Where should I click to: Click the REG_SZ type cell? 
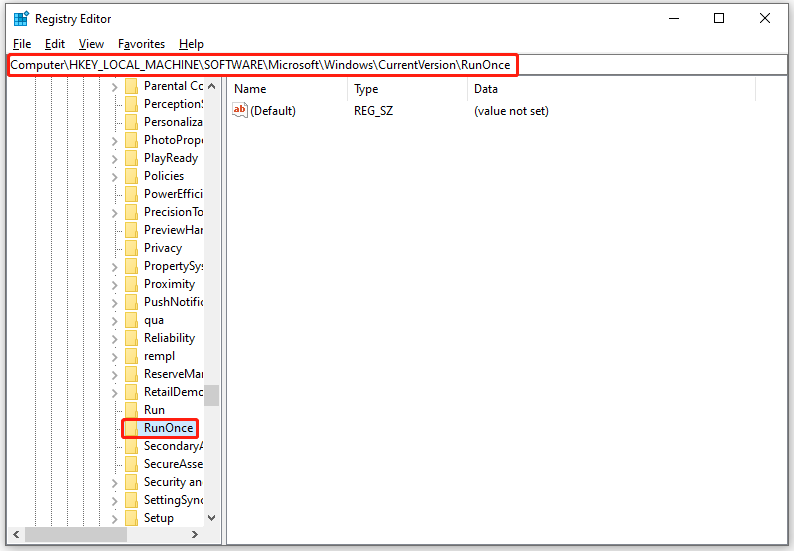(x=374, y=111)
